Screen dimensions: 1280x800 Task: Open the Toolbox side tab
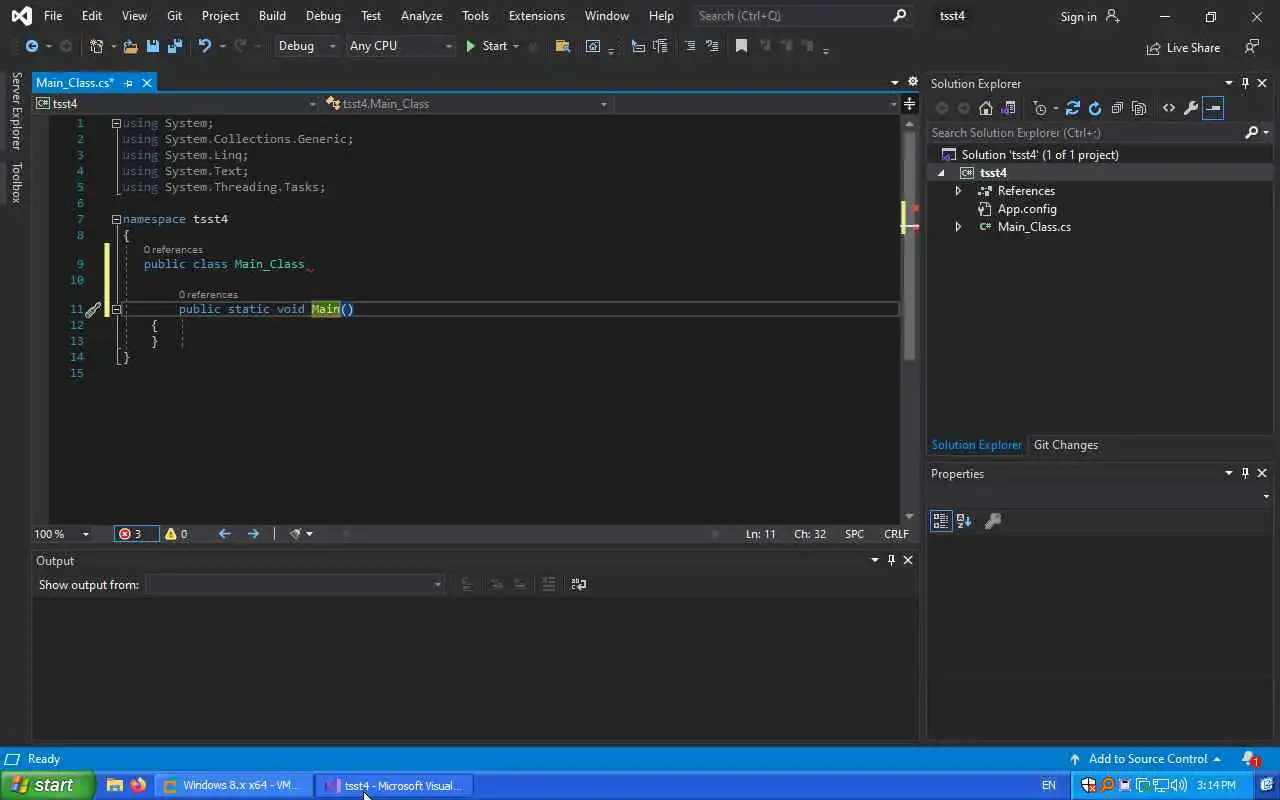(x=16, y=182)
